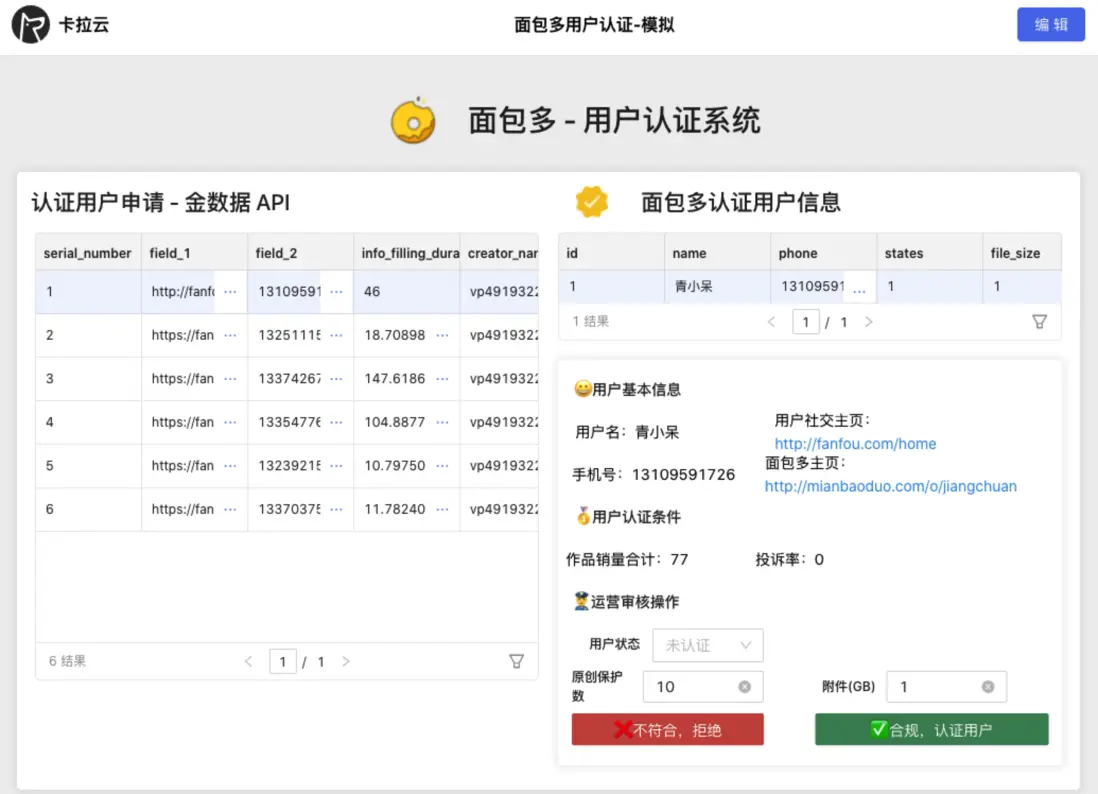Open the mianbaoduo.com homepage link
This screenshot has height=794, width=1098.
[889, 486]
